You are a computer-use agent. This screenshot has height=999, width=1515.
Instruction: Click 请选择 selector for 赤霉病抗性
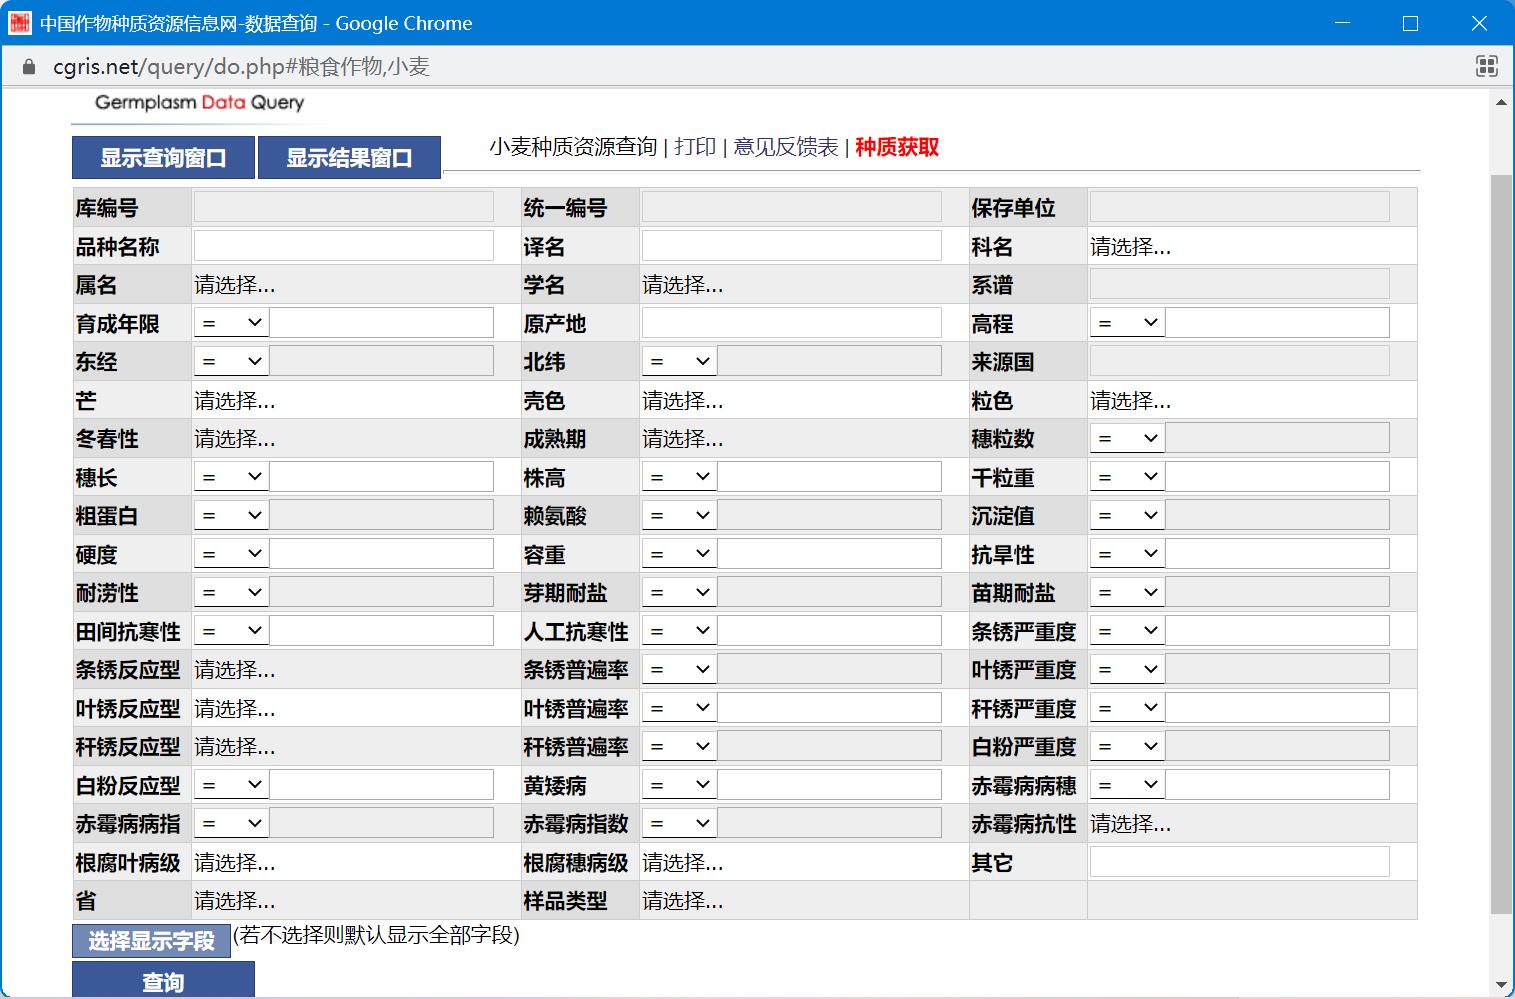[1130, 824]
